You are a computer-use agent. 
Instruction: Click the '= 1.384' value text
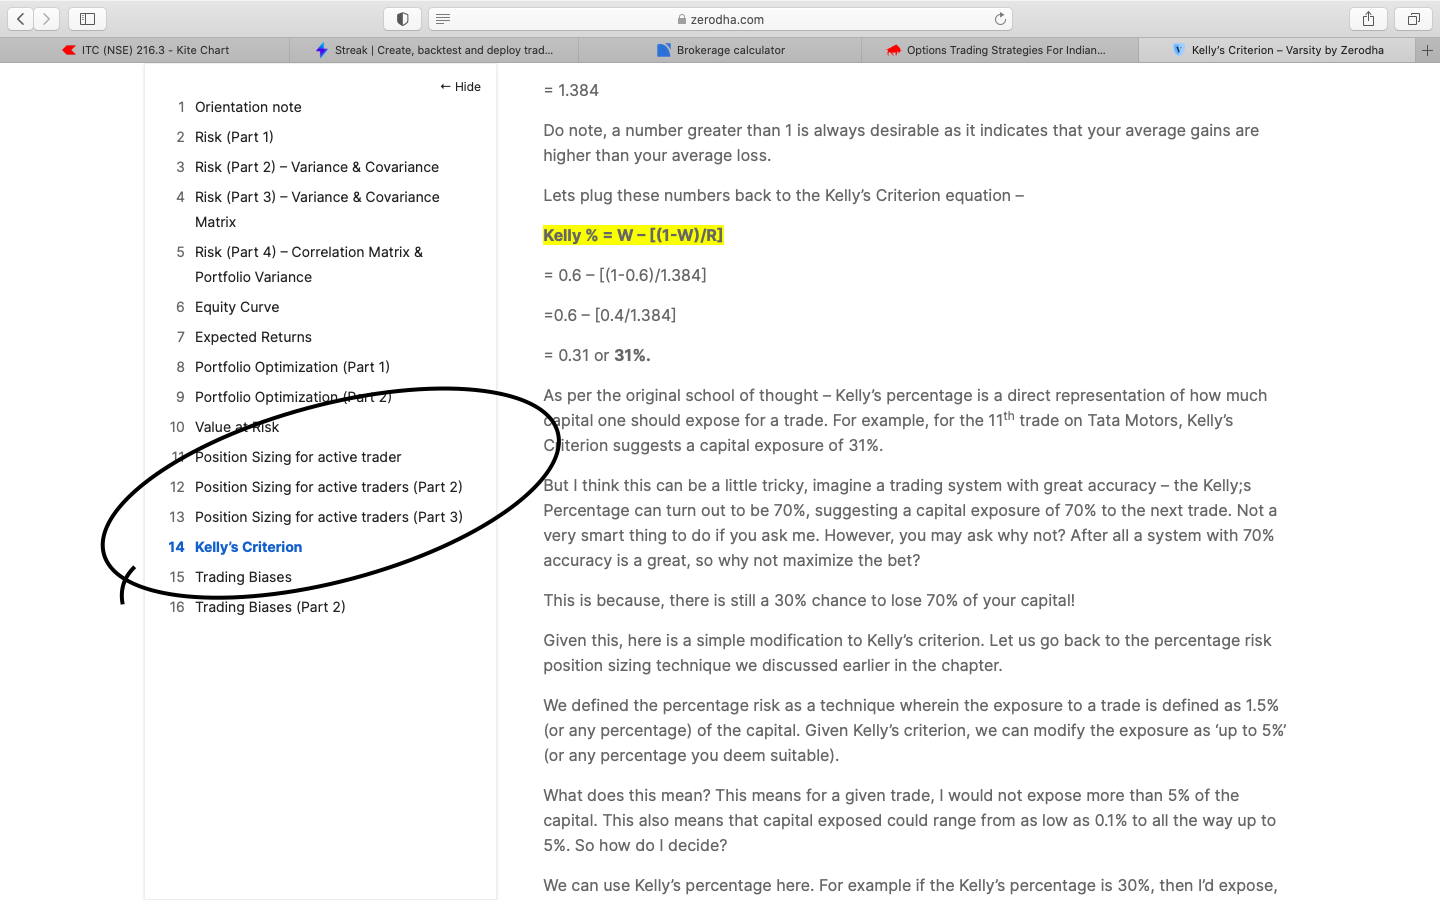571,90
